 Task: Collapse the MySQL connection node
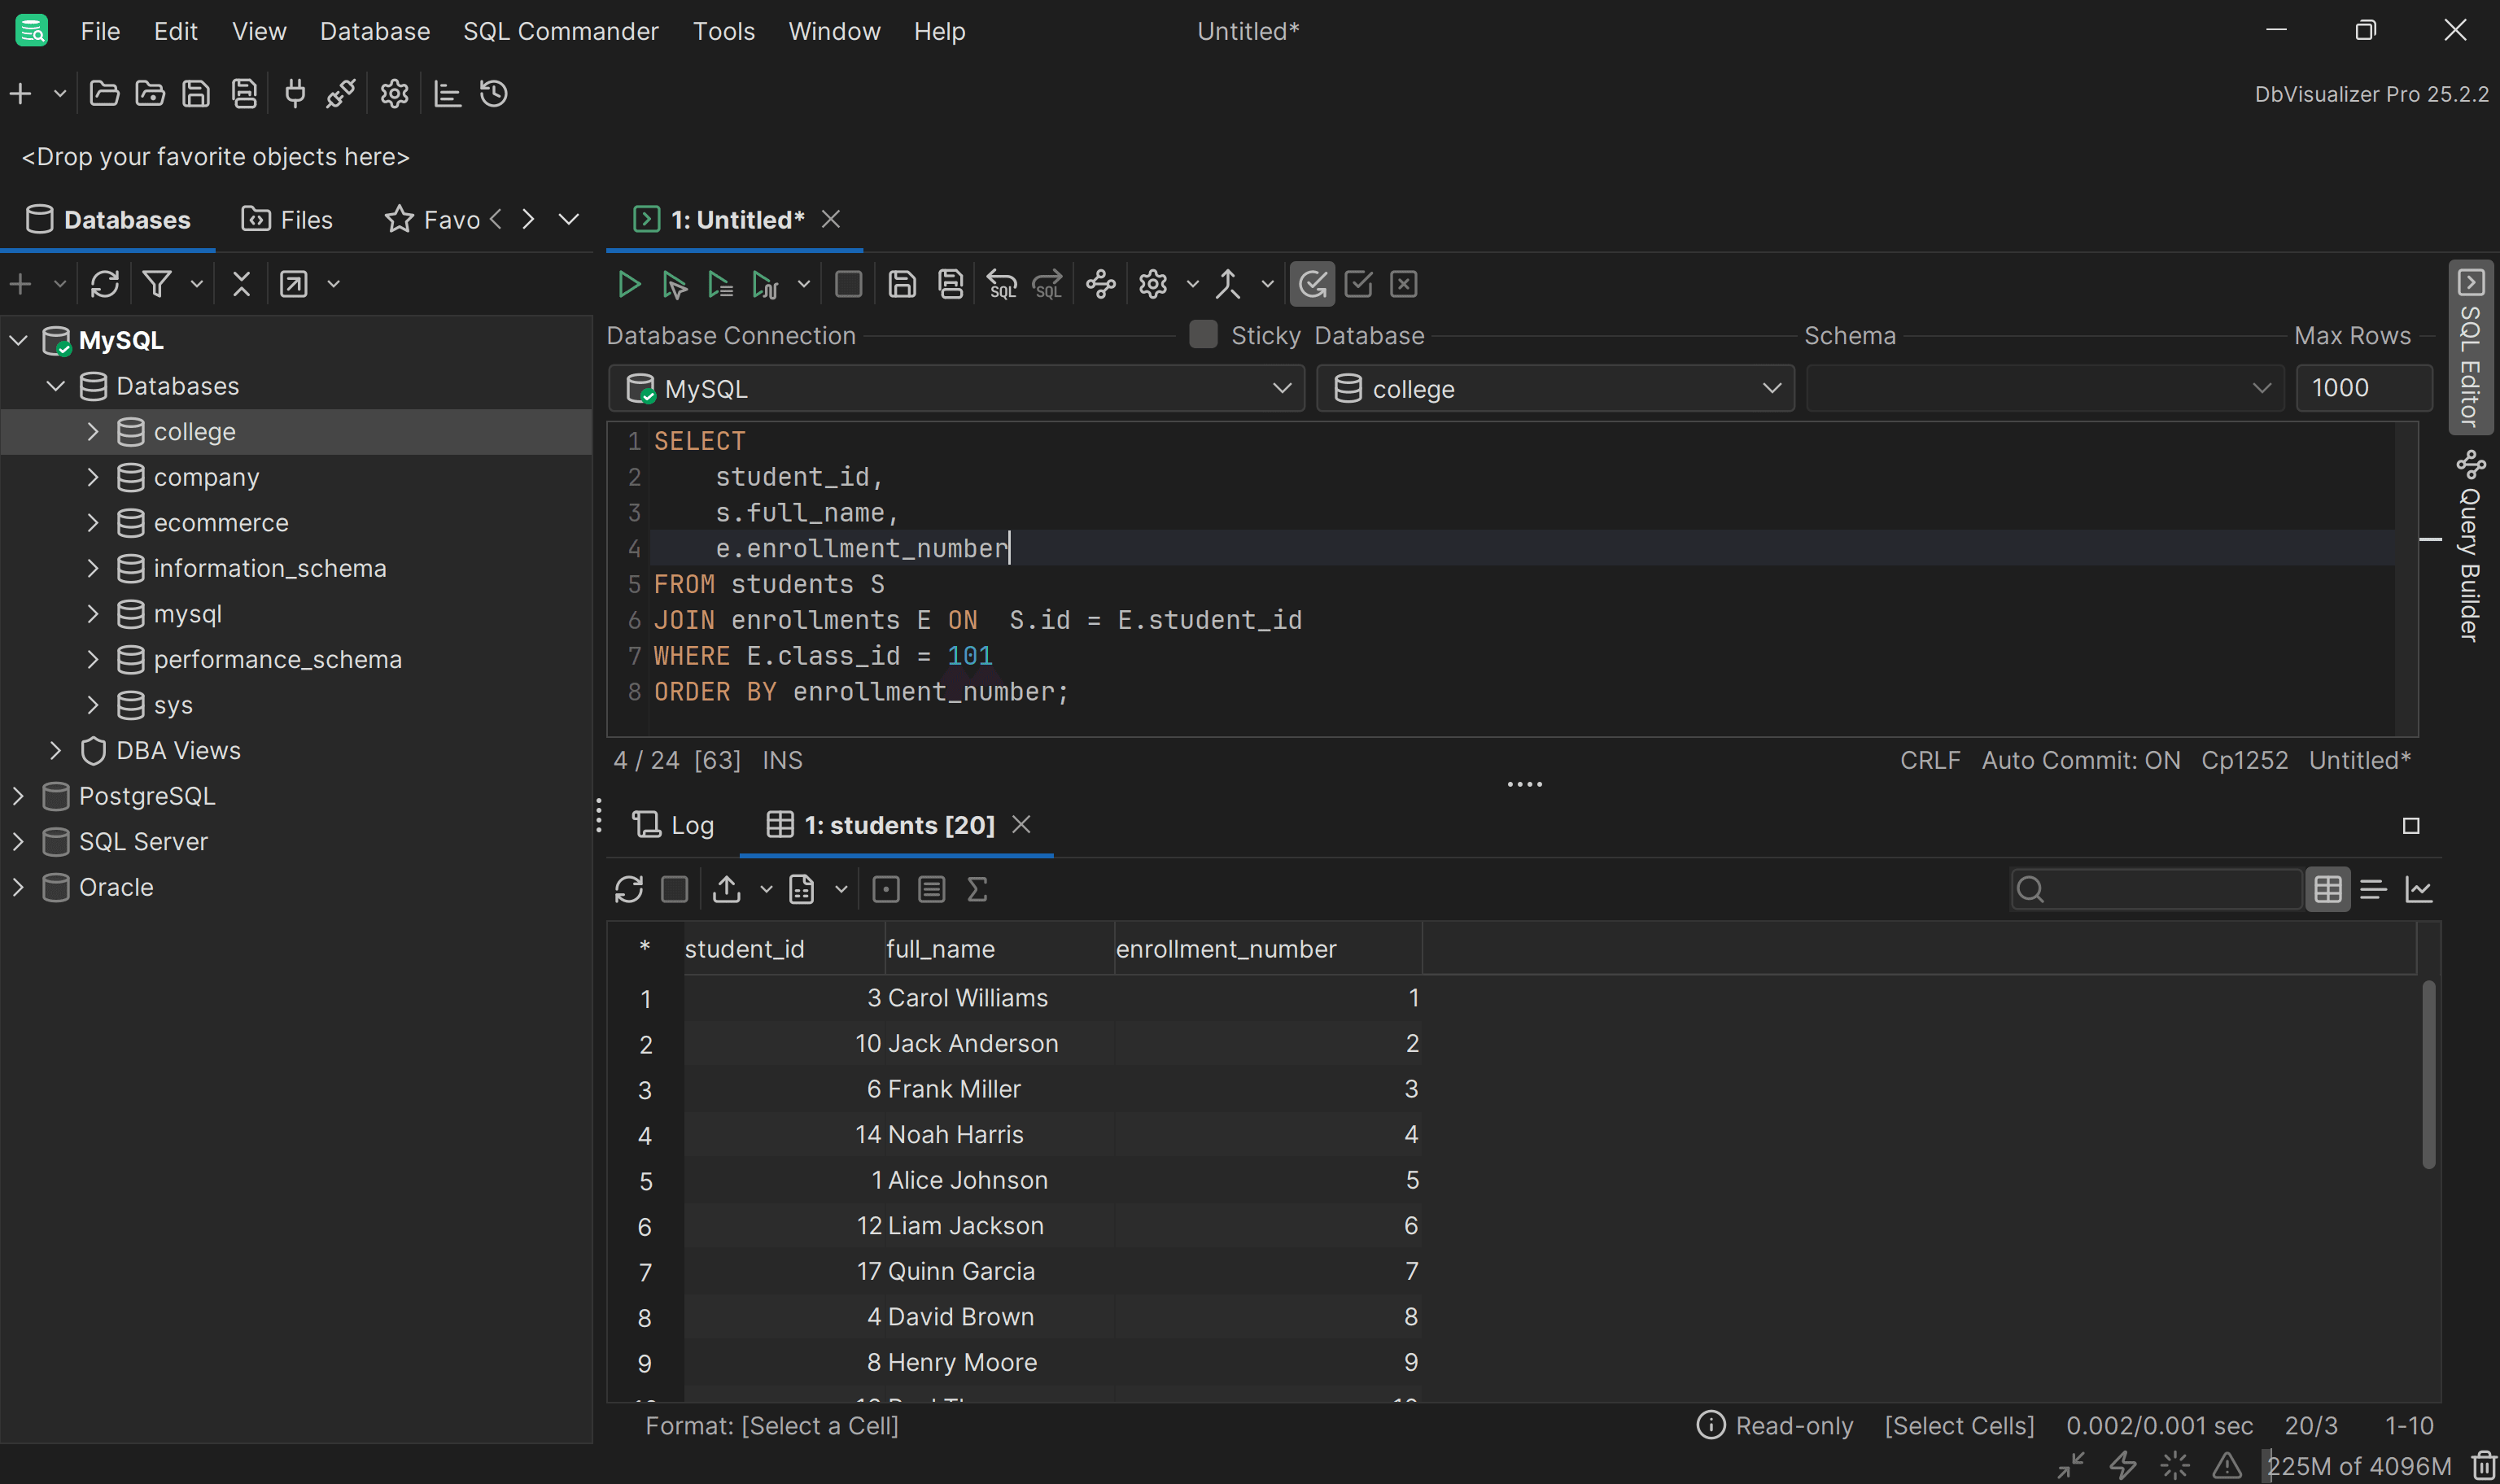click(18, 341)
